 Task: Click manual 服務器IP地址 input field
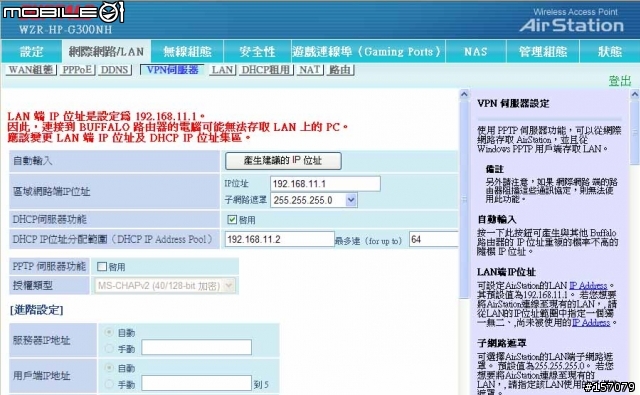(196, 348)
